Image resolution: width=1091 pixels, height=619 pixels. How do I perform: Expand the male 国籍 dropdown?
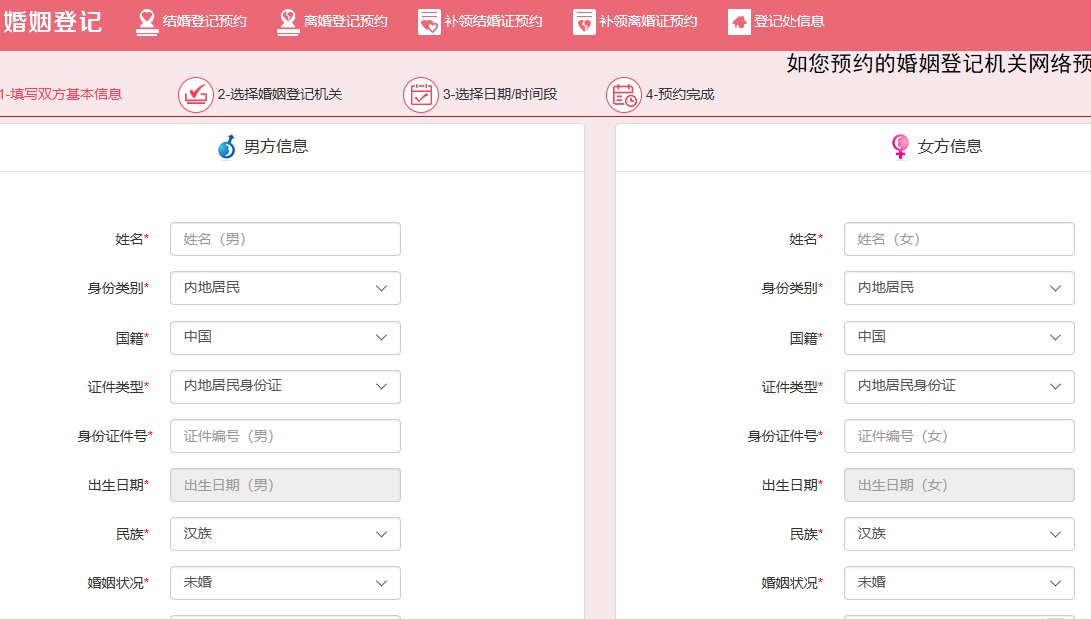coord(285,337)
